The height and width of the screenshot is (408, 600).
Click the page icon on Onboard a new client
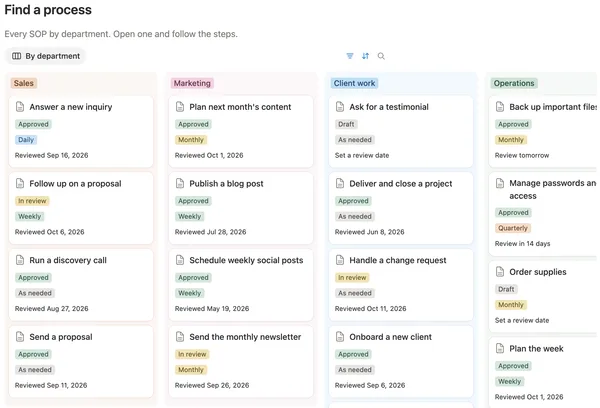pyautogui.click(x=340, y=337)
